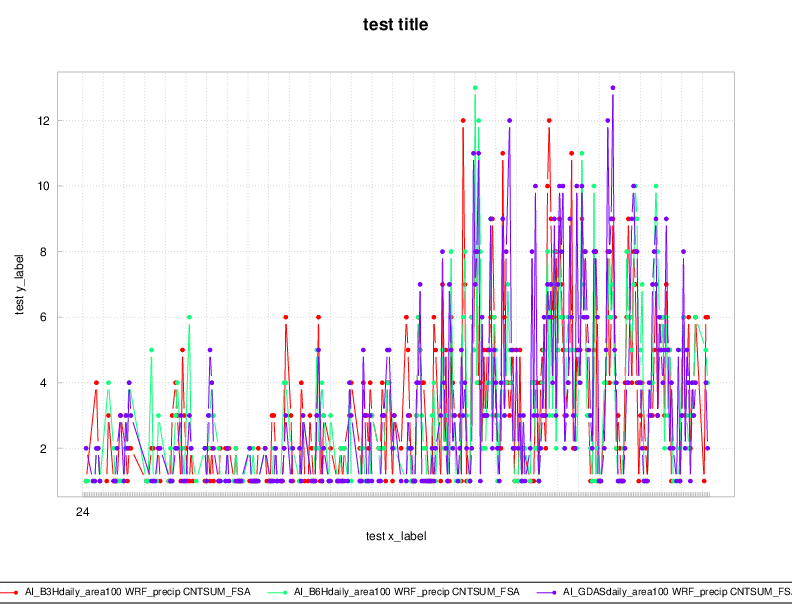
Task: Click the chart heading "test title"
Action: [396, 24]
